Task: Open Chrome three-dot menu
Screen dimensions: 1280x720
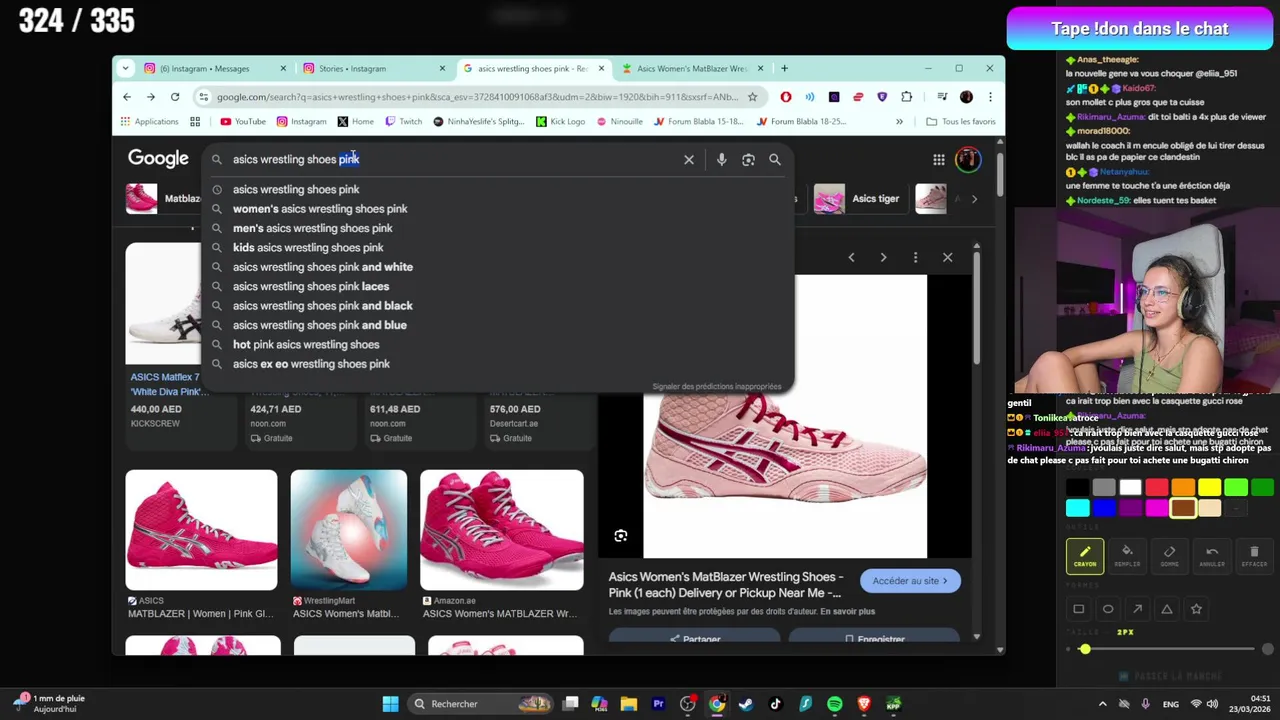Action: pyautogui.click(x=990, y=97)
